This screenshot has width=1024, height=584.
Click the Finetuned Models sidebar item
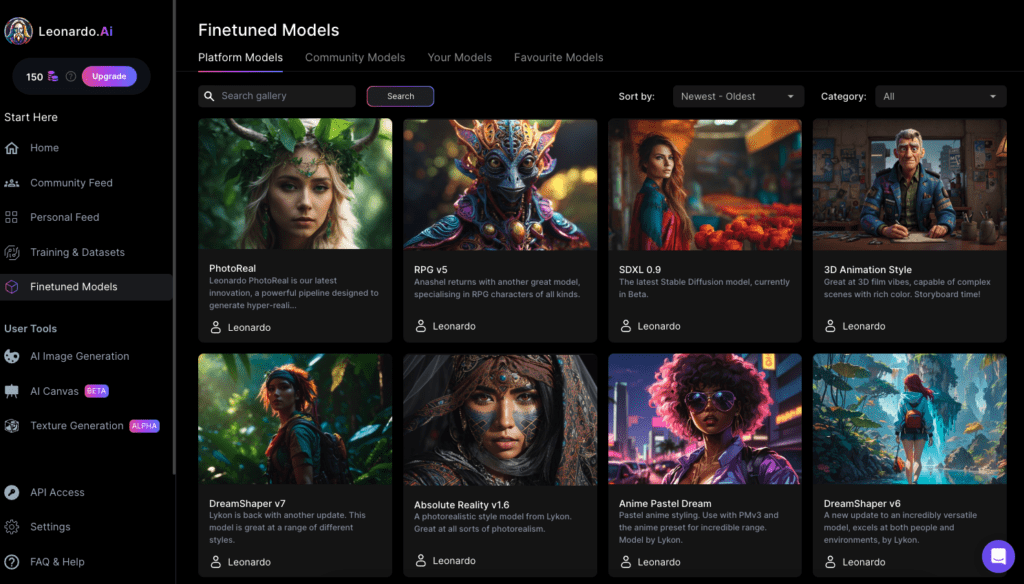tap(86, 287)
